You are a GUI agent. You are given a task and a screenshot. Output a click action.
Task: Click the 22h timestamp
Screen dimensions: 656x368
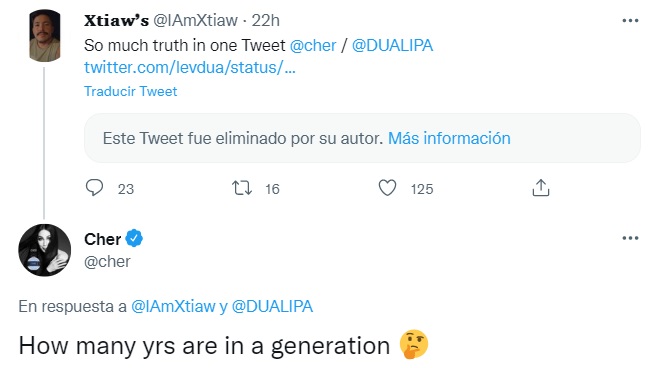(266, 20)
